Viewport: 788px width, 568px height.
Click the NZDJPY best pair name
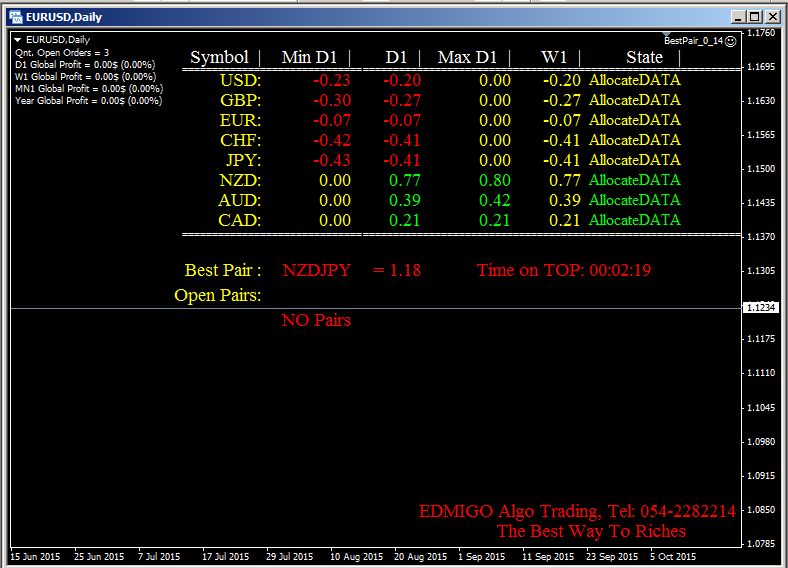tap(316, 270)
